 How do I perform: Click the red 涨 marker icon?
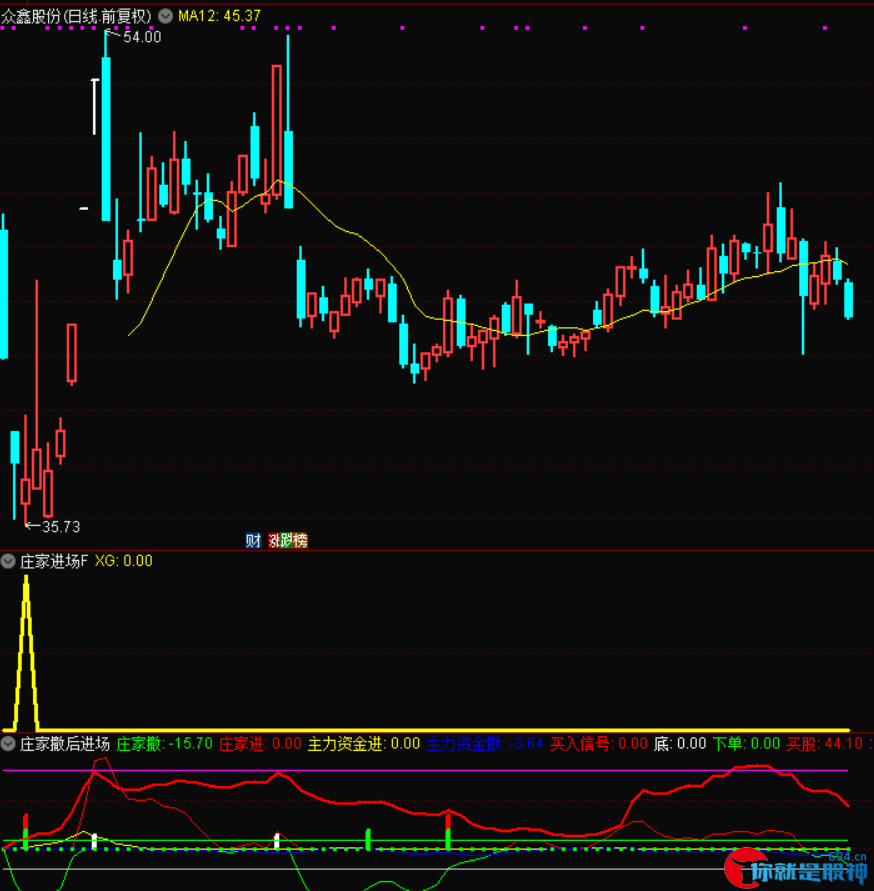click(x=273, y=540)
